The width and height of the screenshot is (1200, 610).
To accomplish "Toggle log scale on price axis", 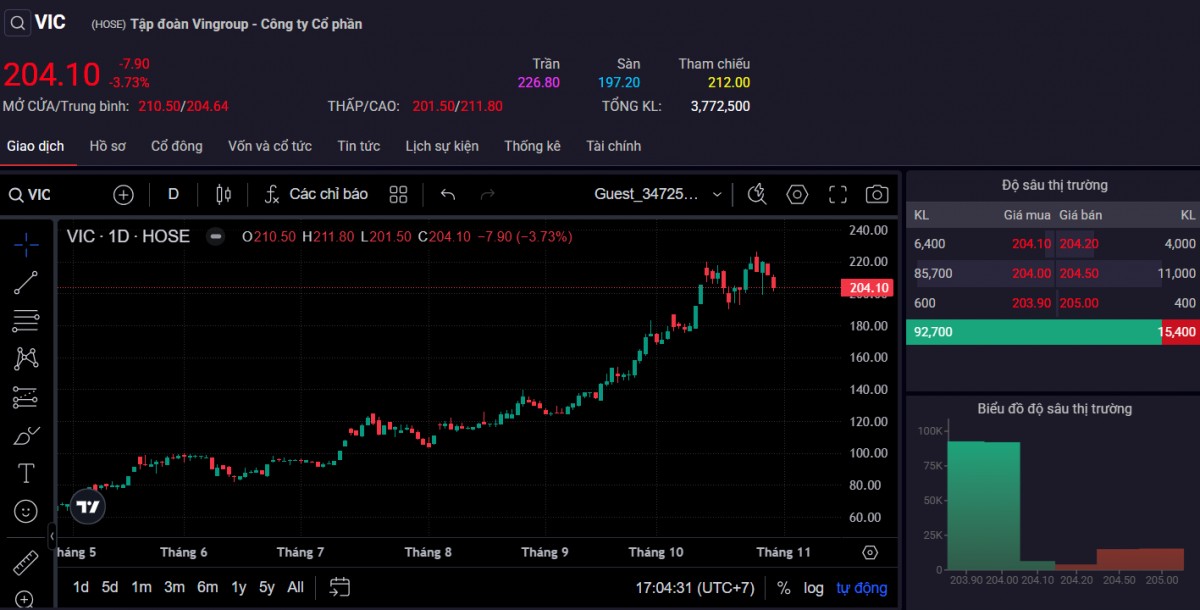I will pyautogui.click(x=813, y=588).
